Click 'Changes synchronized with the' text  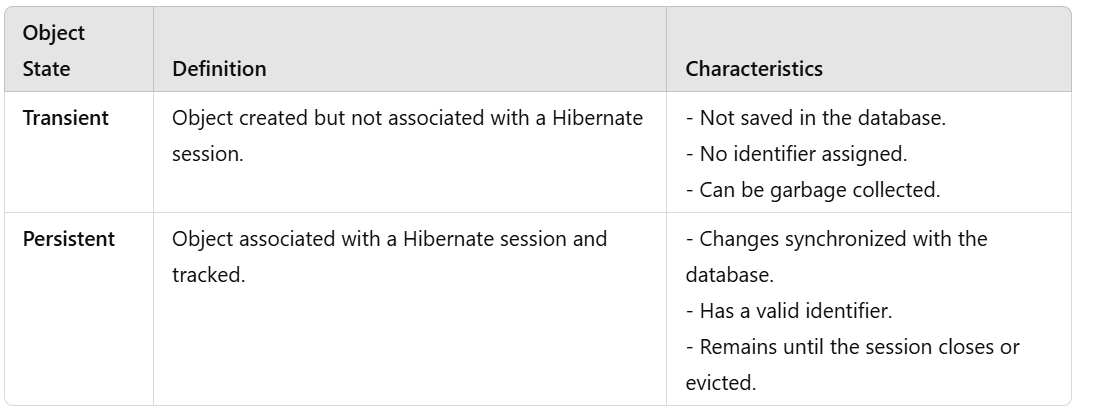click(x=837, y=239)
